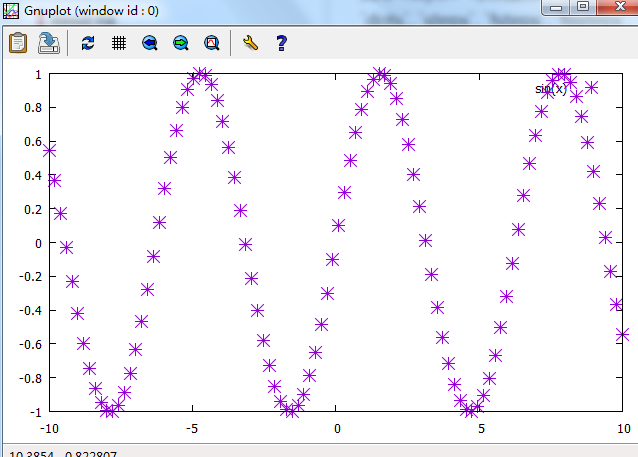Screen dimensions: 638x457
Task: Click the x-axis label -5
Action: click(192, 429)
